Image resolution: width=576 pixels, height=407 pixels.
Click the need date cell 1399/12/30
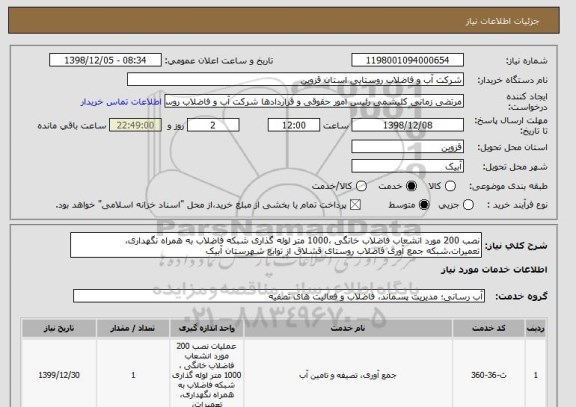[x=59, y=375]
